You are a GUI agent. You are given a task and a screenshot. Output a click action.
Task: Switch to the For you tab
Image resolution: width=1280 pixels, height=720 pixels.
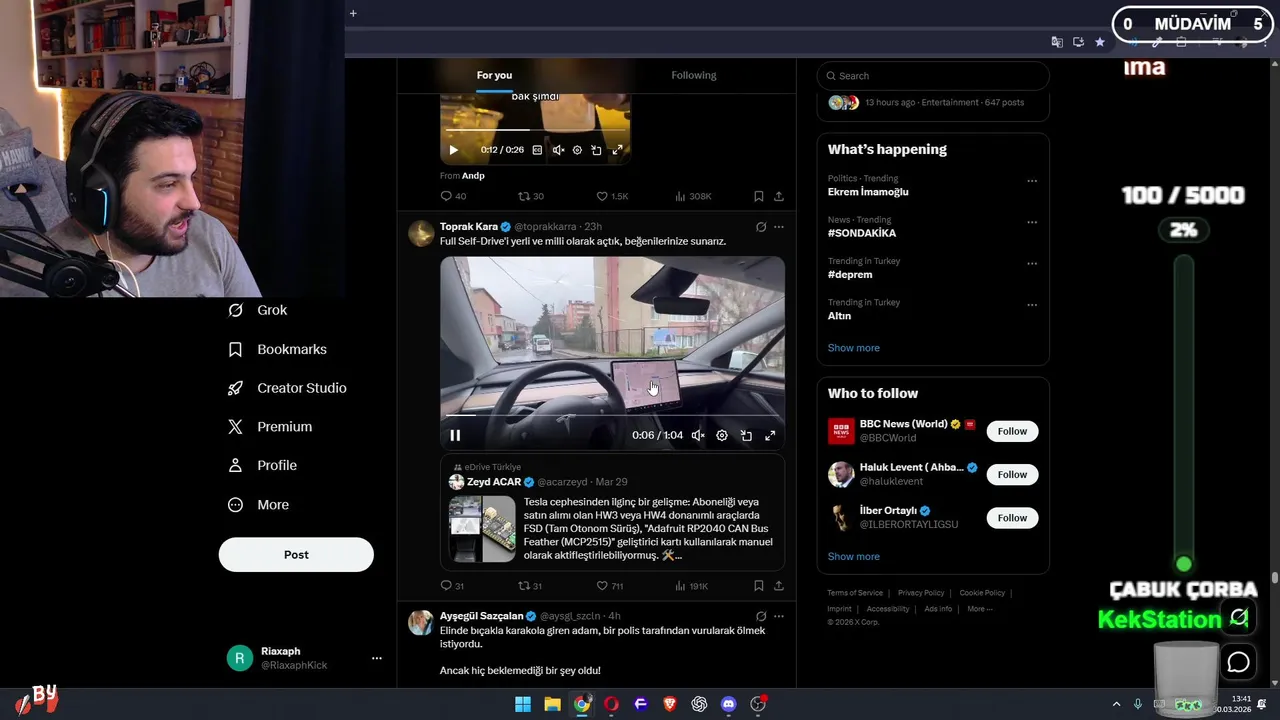[x=494, y=75]
